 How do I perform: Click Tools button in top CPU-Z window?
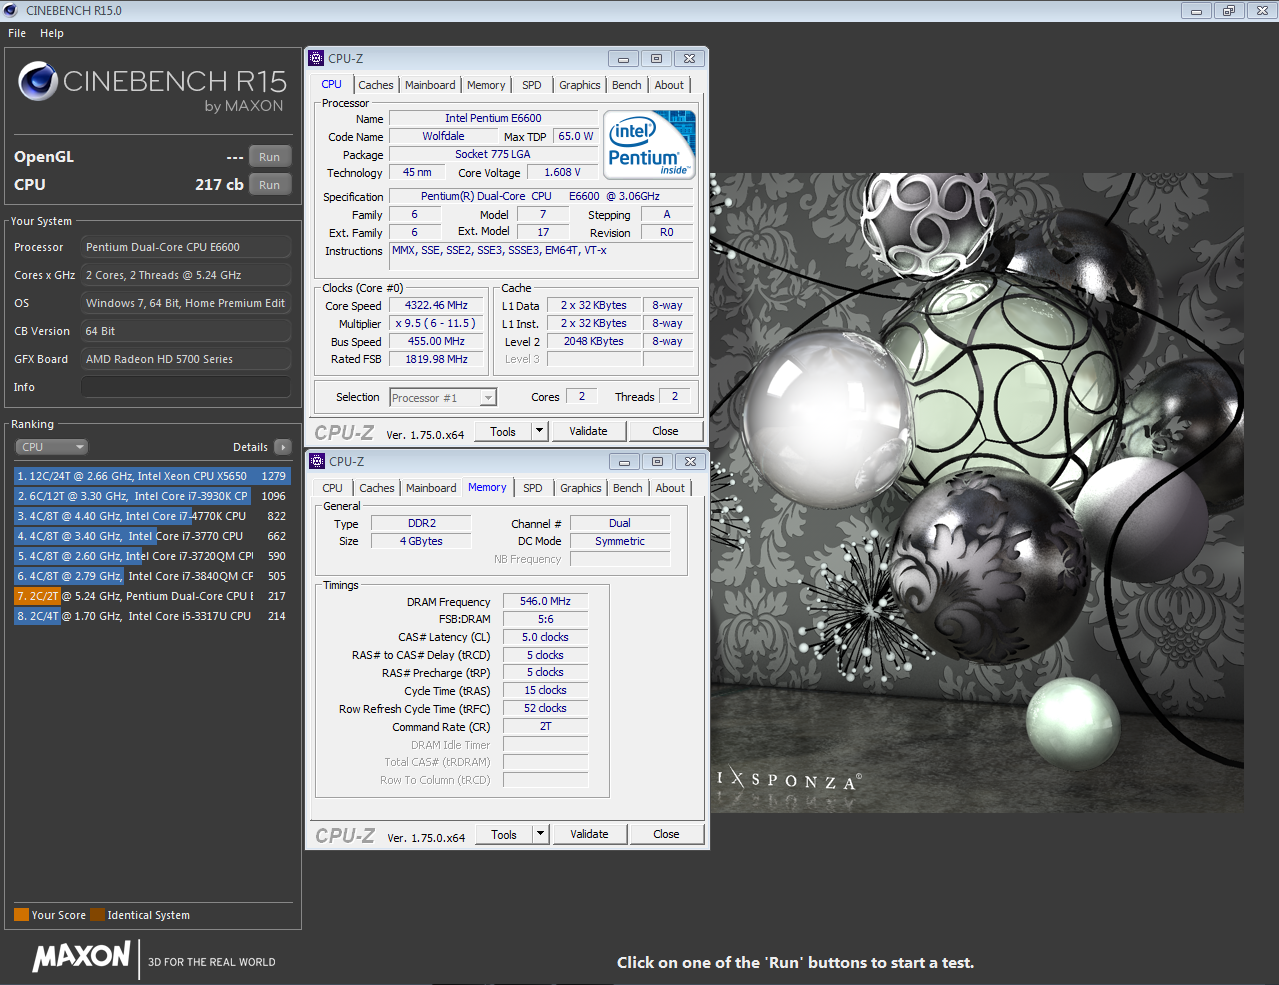[503, 431]
